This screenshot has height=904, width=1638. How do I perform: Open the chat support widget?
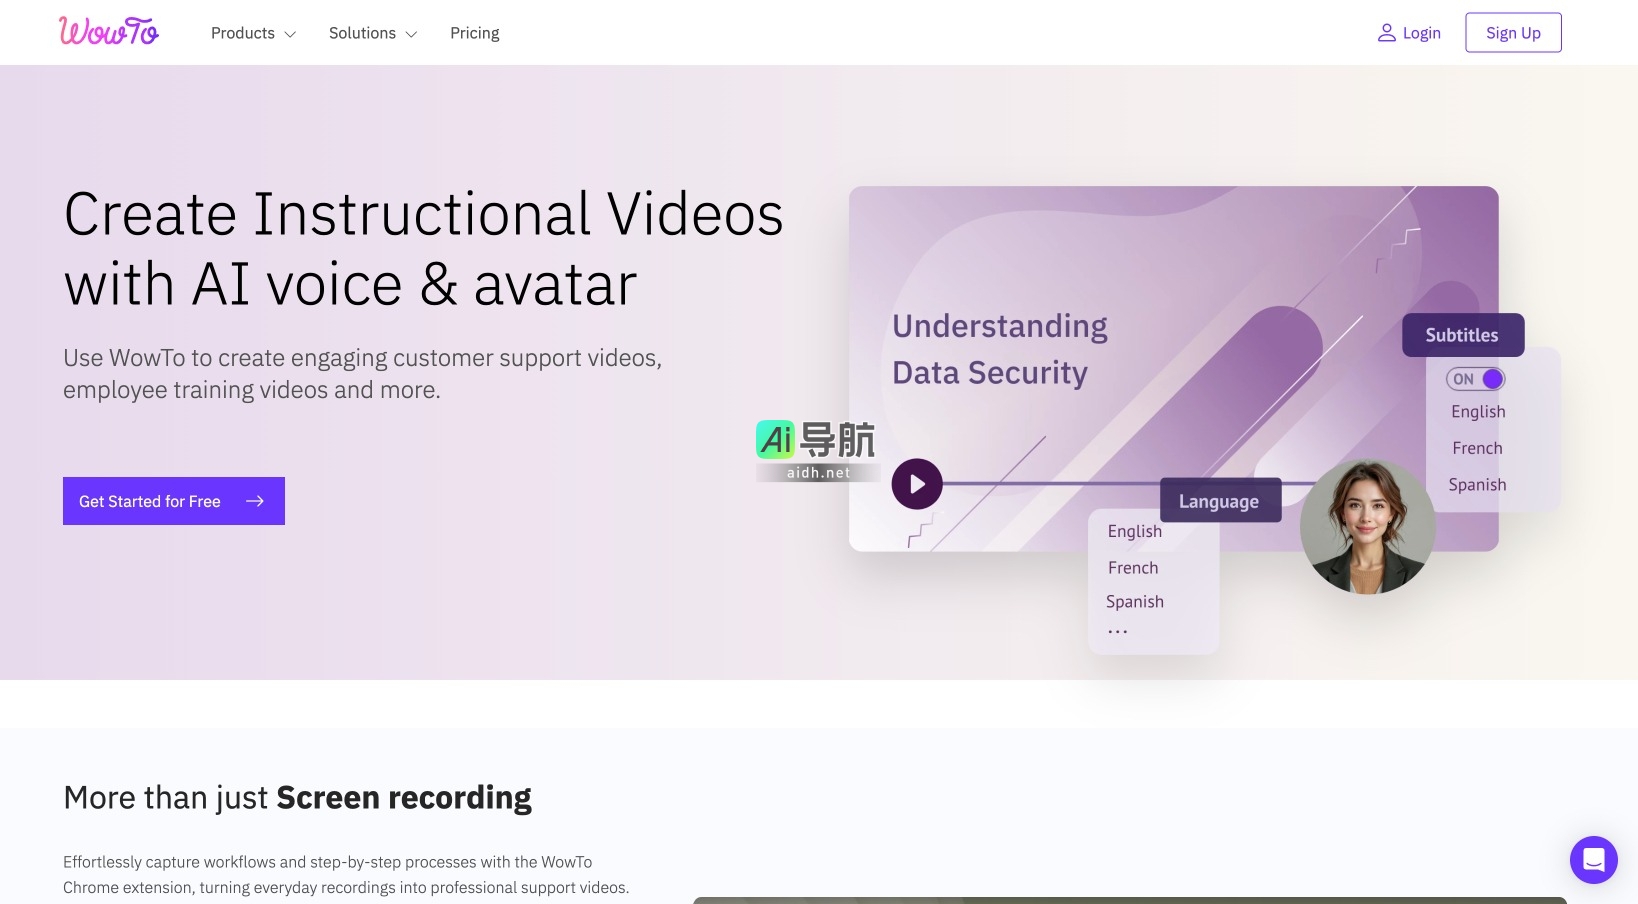click(x=1593, y=859)
